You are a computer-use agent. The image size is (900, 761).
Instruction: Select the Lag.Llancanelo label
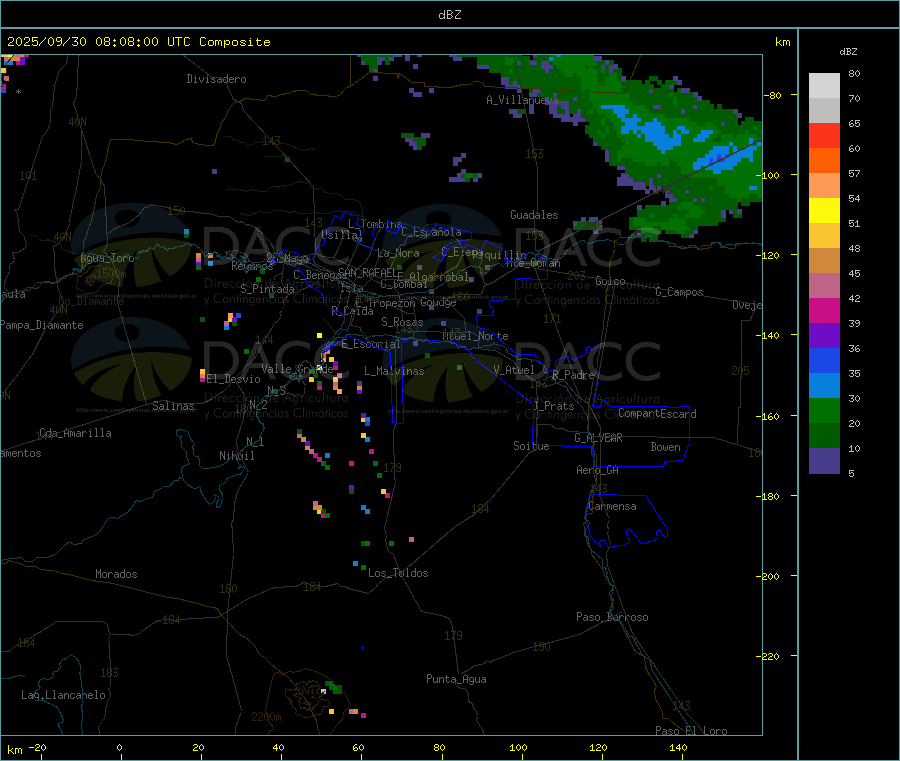[x=63, y=695]
